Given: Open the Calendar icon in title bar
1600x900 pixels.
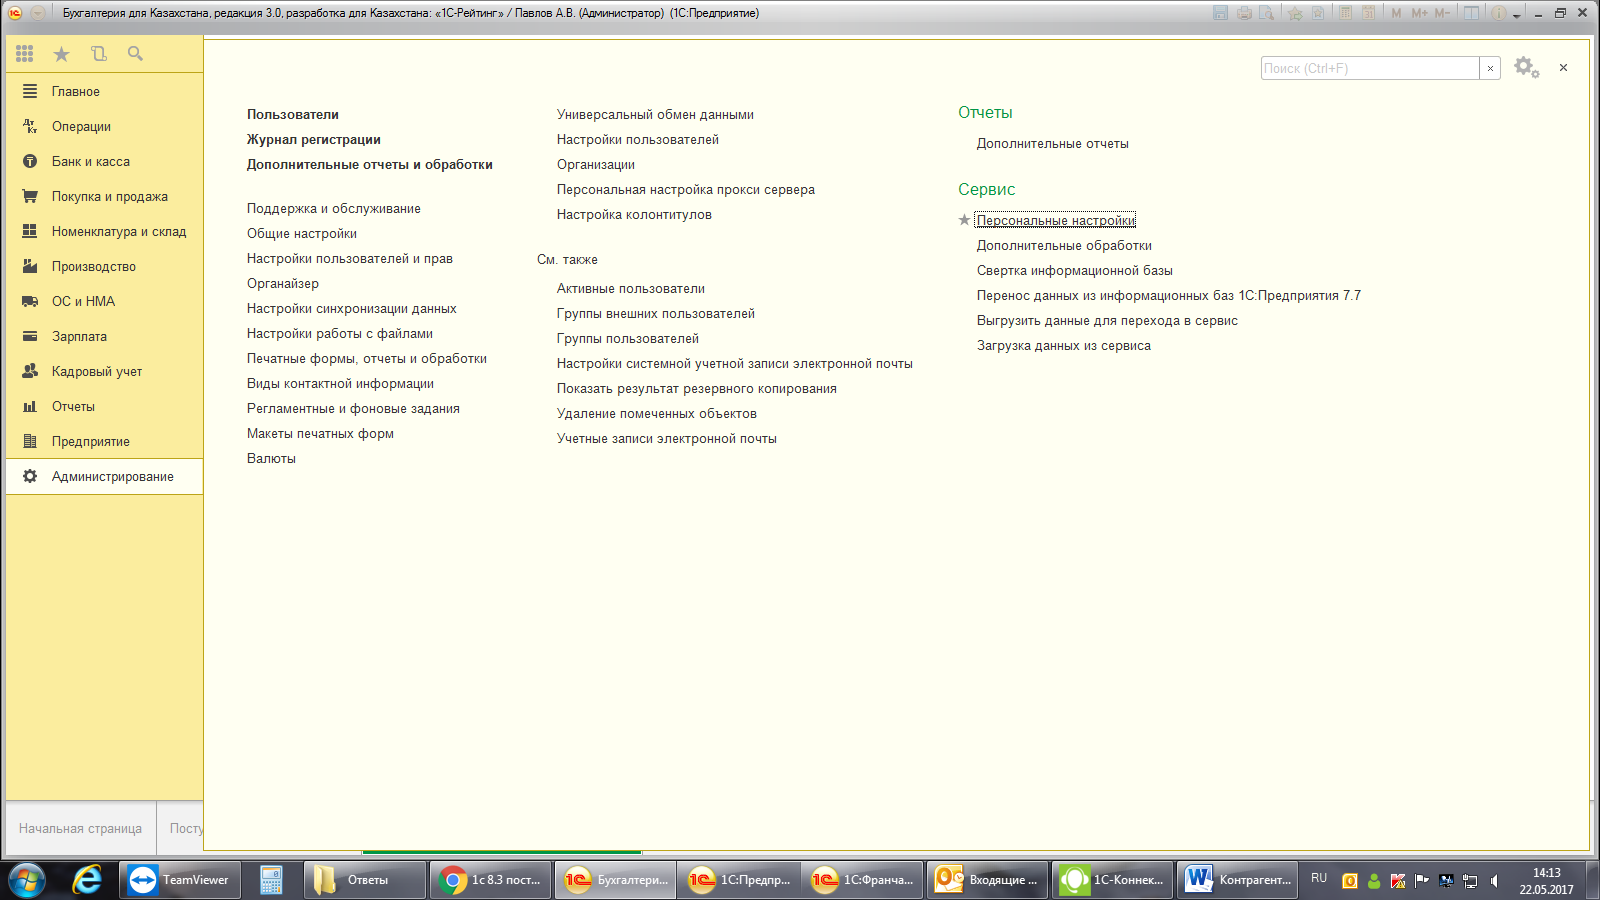Looking at the screenshot, I should click(1368, 13).
